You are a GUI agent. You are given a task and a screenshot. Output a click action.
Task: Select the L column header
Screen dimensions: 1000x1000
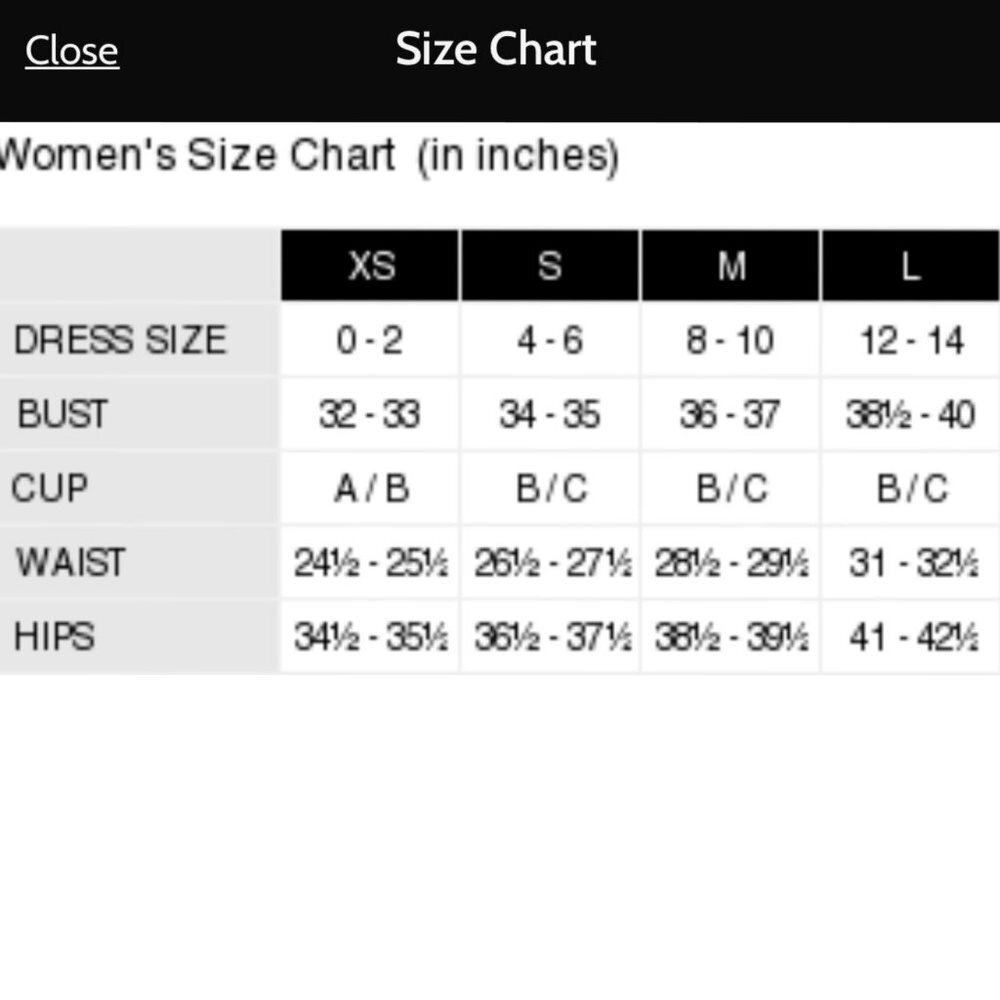tap(910, 266)
